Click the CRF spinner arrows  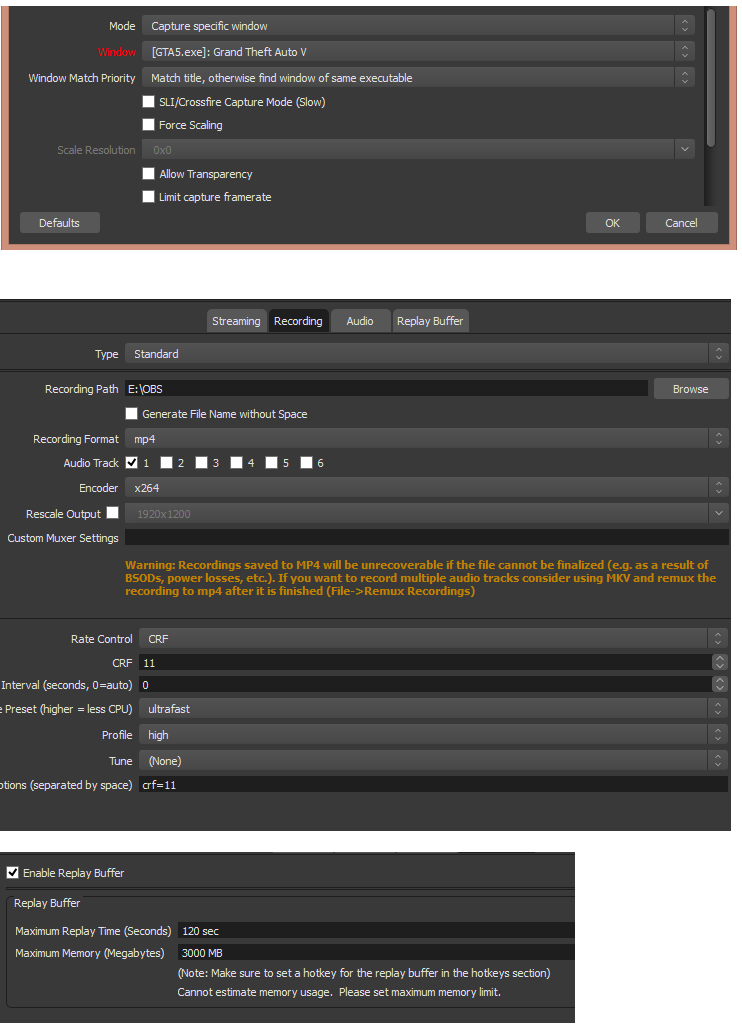tap(720, 663)
